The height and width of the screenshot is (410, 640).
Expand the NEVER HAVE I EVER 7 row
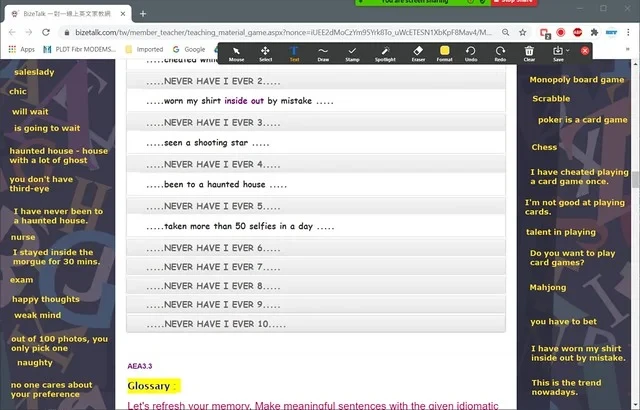click(316, 267)
